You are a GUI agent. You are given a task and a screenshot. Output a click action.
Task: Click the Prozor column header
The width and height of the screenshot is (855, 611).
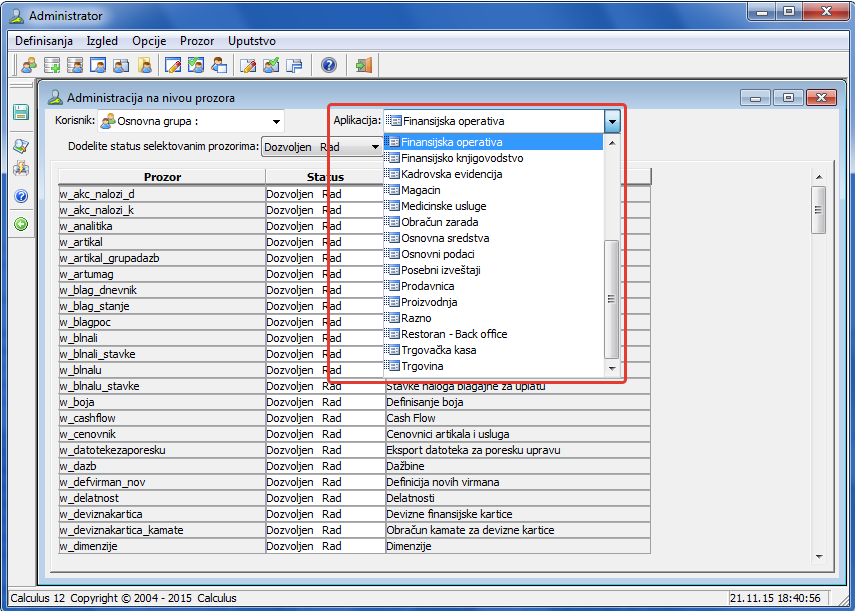[x=161, y=177]
